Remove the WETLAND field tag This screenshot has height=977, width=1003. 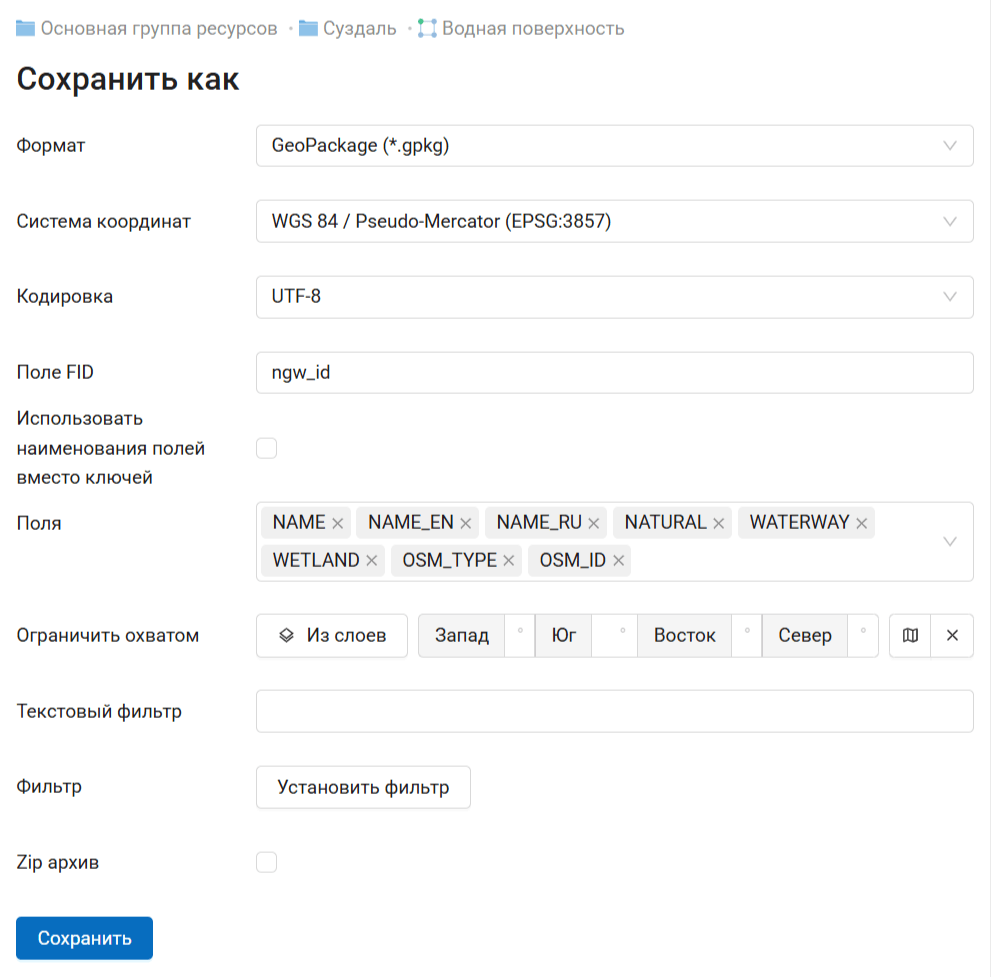[372, 561]
